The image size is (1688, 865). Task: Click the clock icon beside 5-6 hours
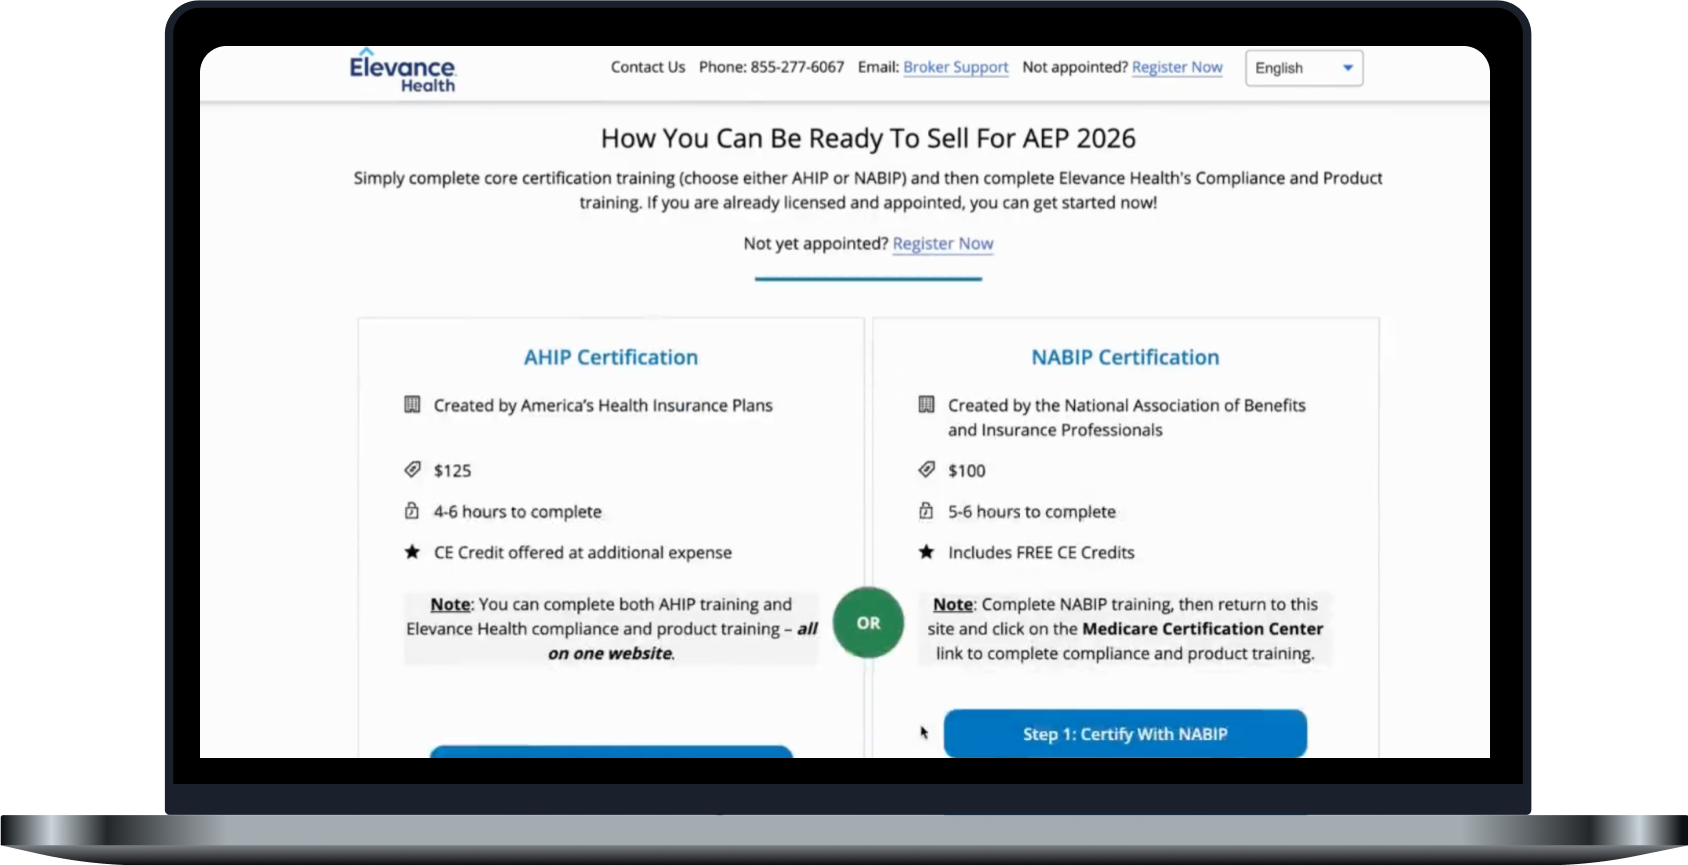(x=926, y=511)
